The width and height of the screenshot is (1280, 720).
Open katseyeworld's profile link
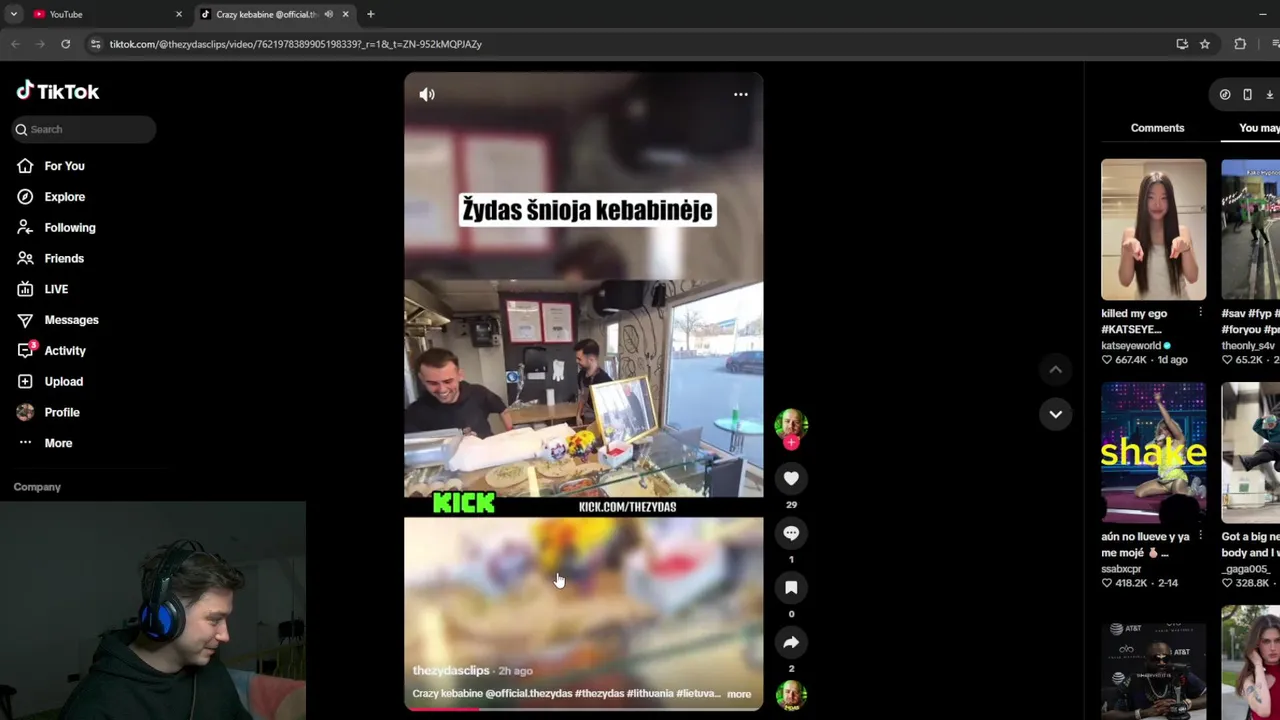point(1131,346)
